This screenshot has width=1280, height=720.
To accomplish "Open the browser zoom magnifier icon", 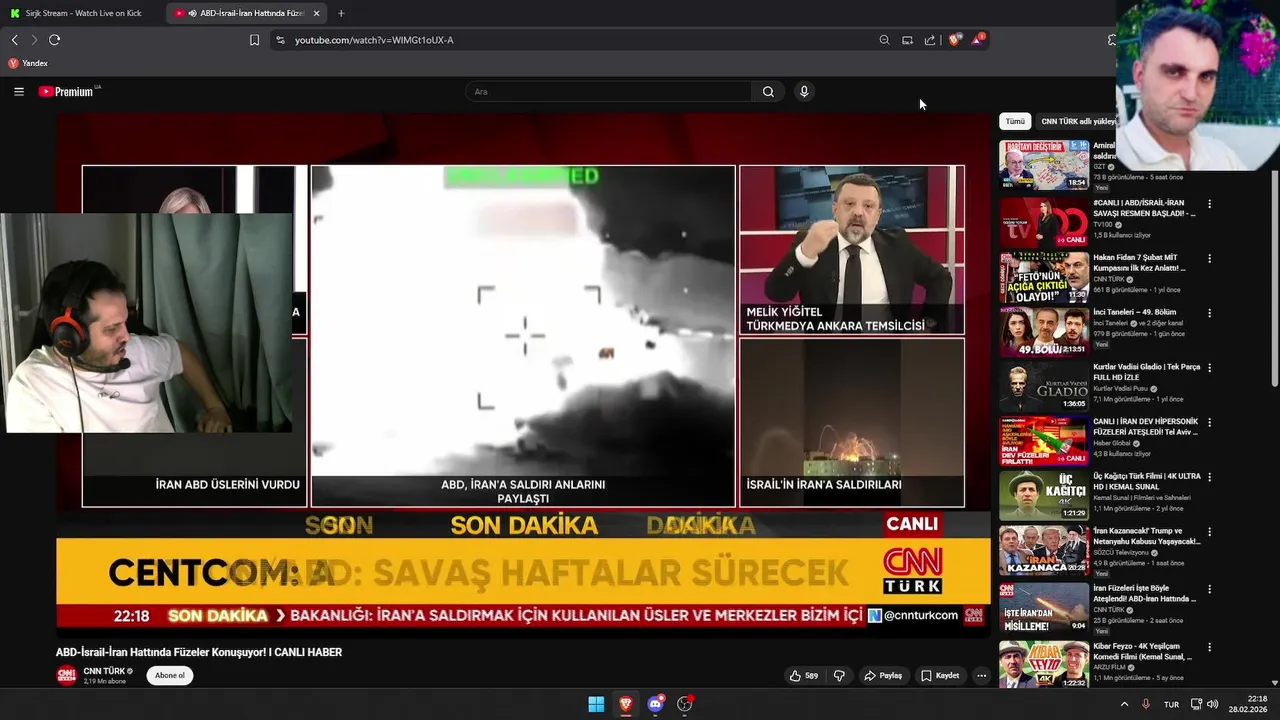I will [884, 40].
